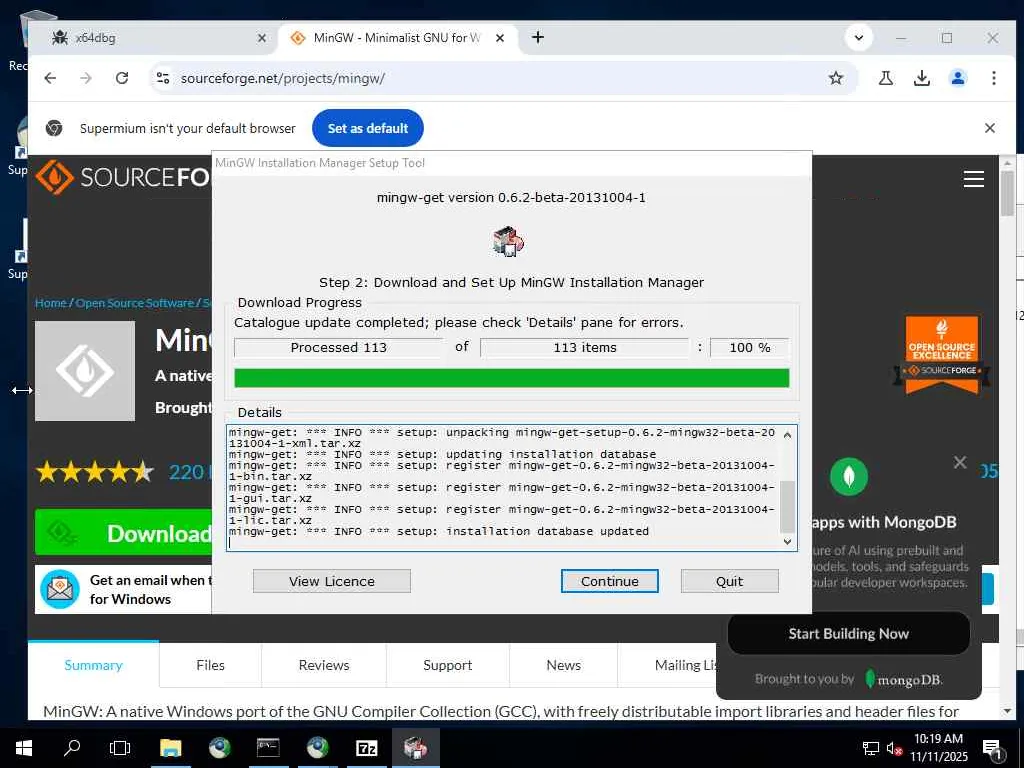The image size is (1024, 768).
Task: Click the MinGW project logo thumbnail
Action: pos(85,371)
